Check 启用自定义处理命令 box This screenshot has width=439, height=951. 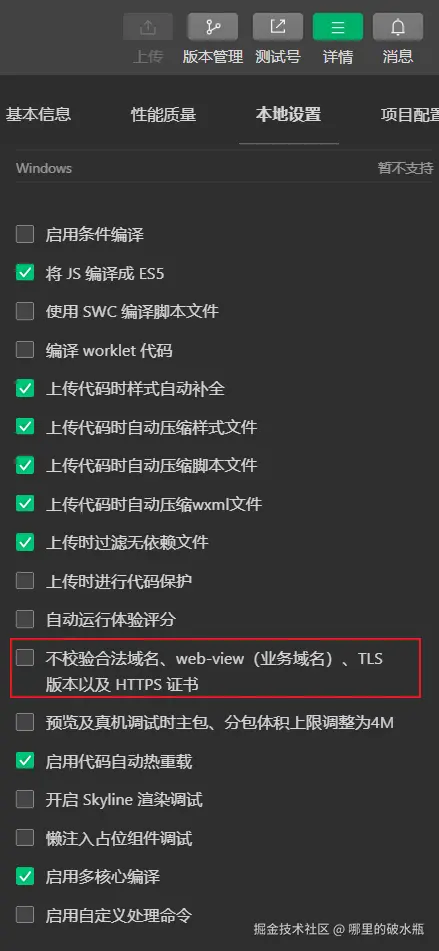25,915
